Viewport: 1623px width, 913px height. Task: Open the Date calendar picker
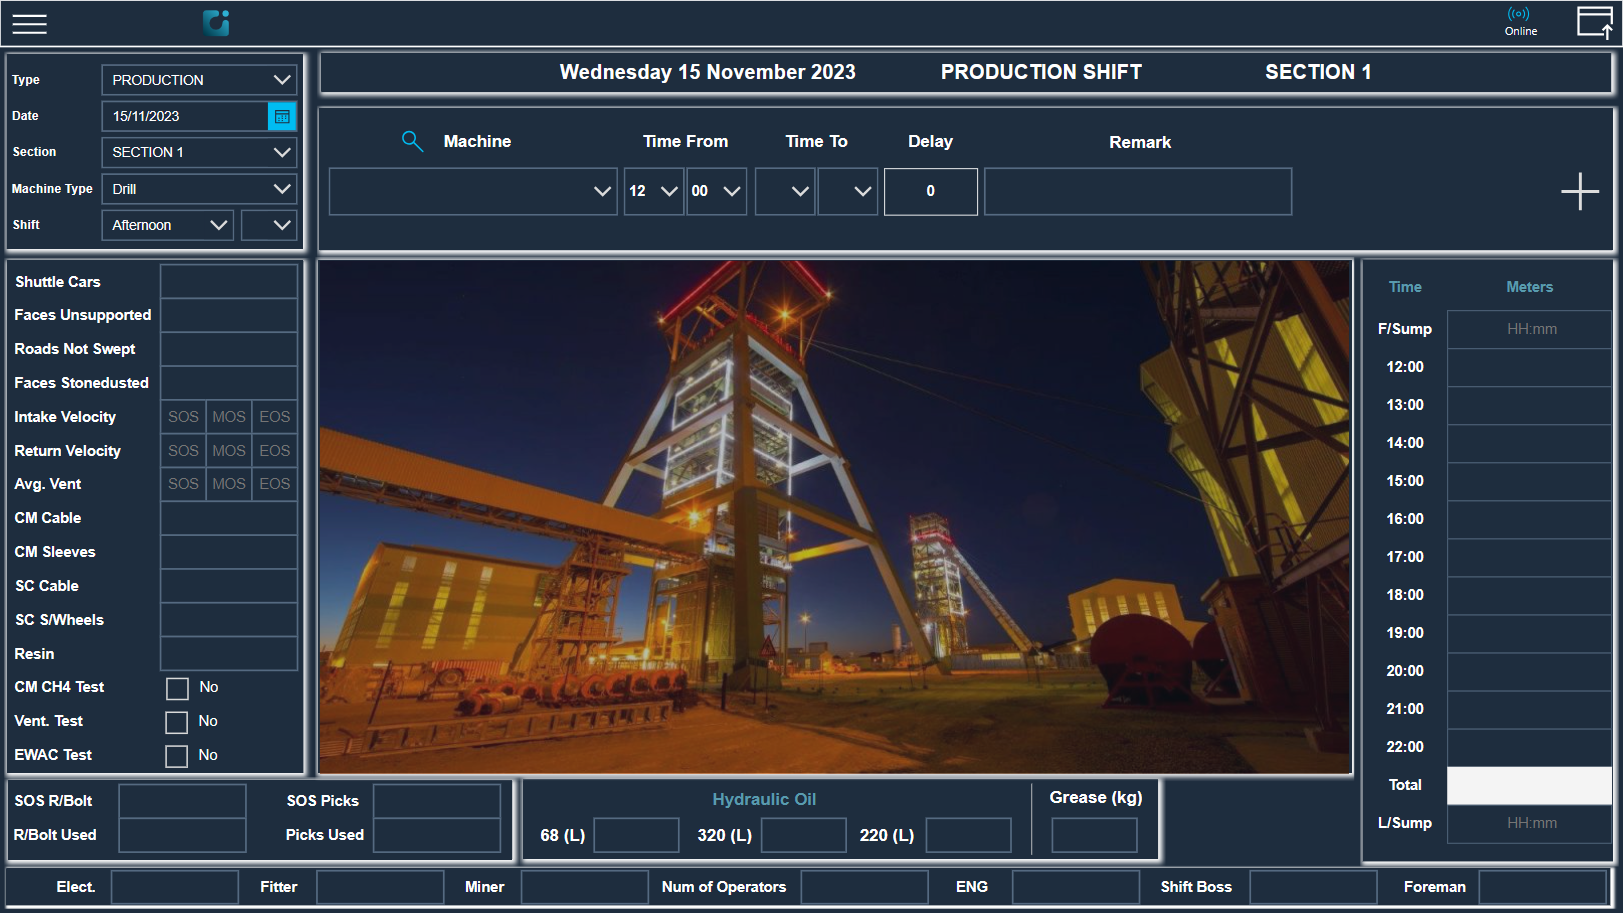click(282, 116)
